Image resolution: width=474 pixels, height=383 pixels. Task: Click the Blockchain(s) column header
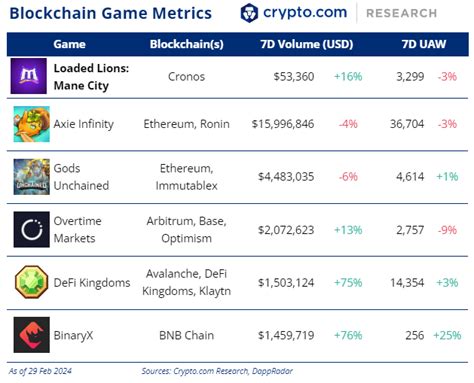187,44
